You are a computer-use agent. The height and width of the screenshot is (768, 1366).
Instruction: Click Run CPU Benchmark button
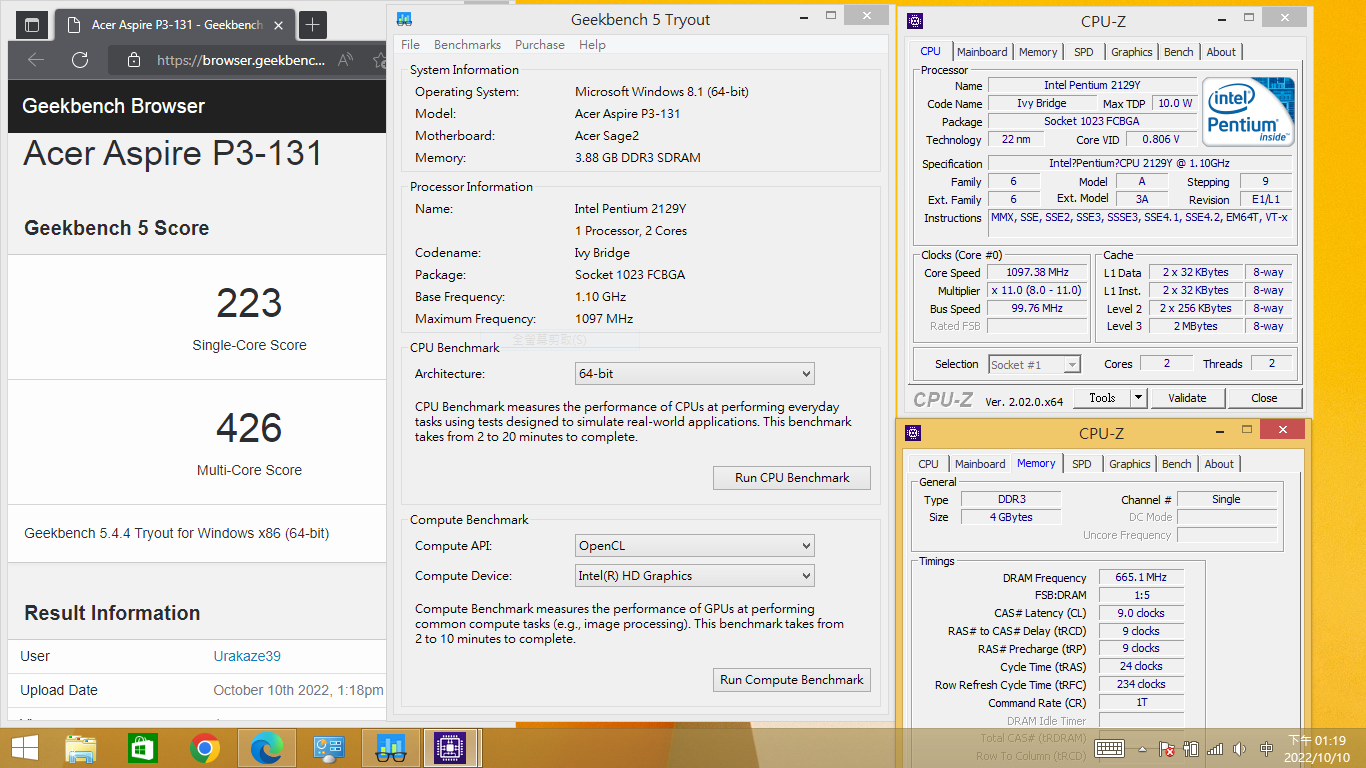coord(792,478)
